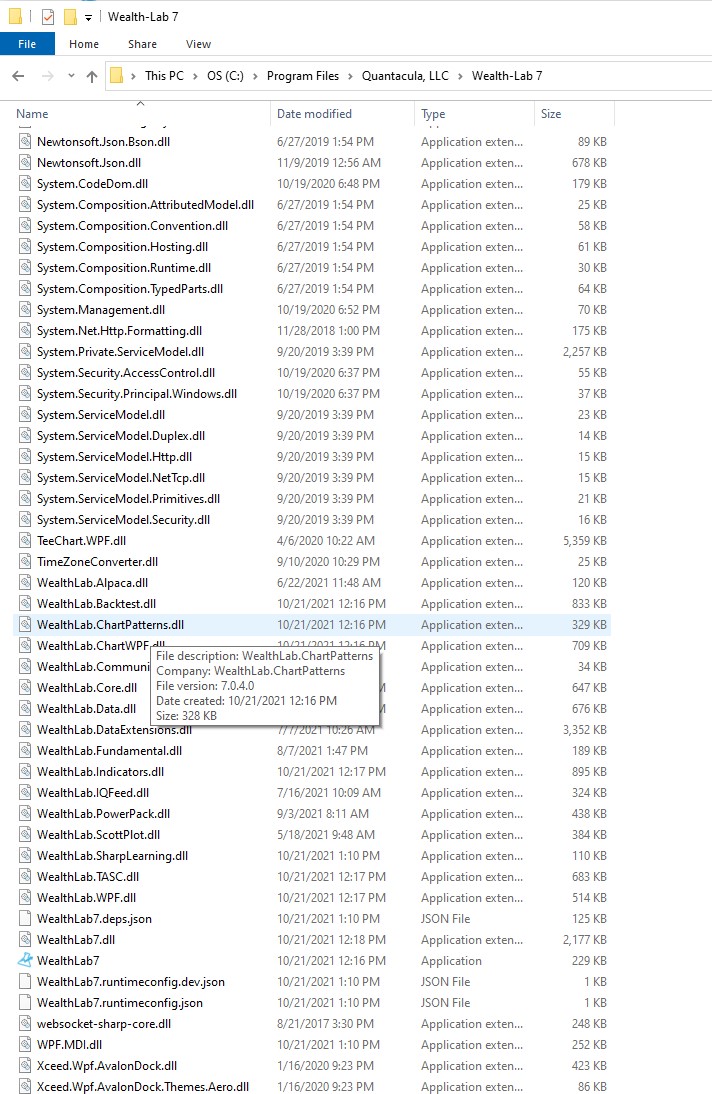Sort by the Size column header
712x1094 pixels.
click(574, 114)
